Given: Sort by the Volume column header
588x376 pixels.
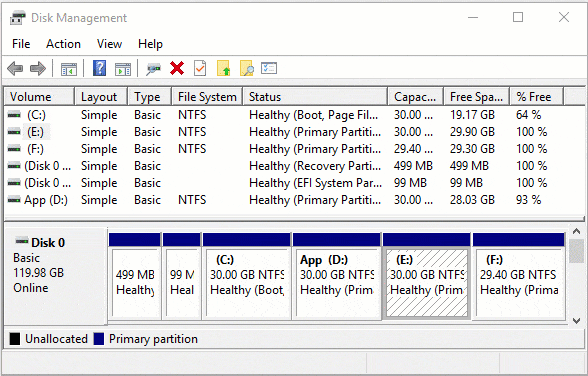Looking at the screenshot, I should pos(39,97).
